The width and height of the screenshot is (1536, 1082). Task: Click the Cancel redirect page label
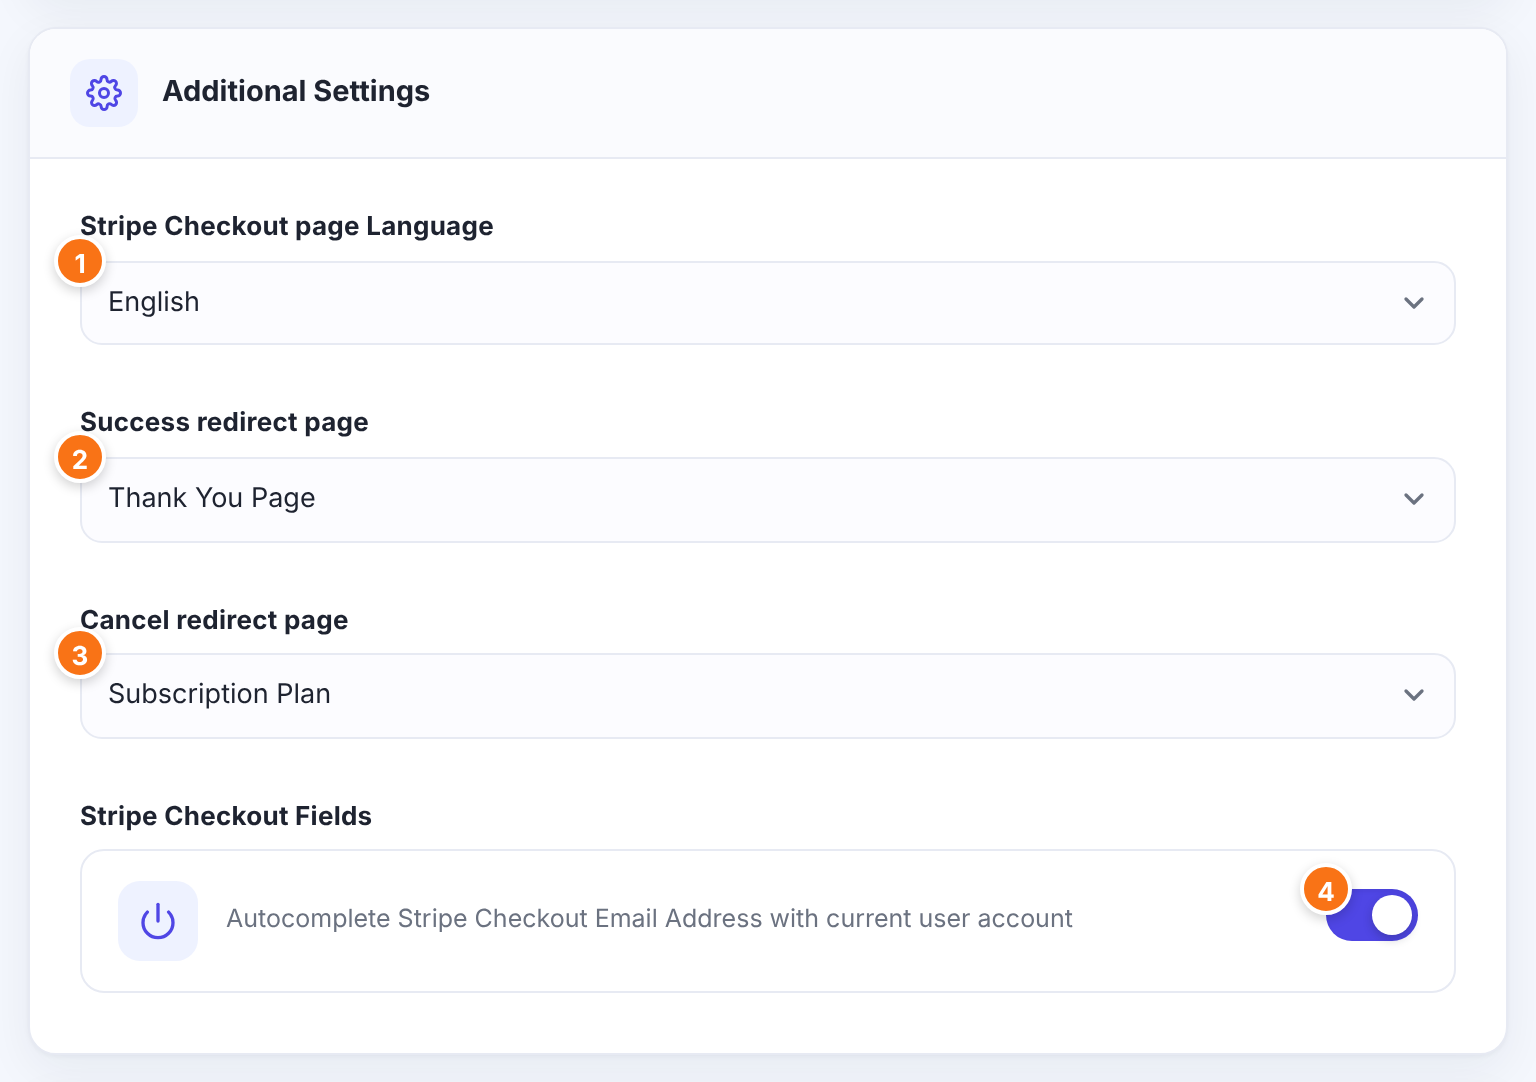pos(214,620)
